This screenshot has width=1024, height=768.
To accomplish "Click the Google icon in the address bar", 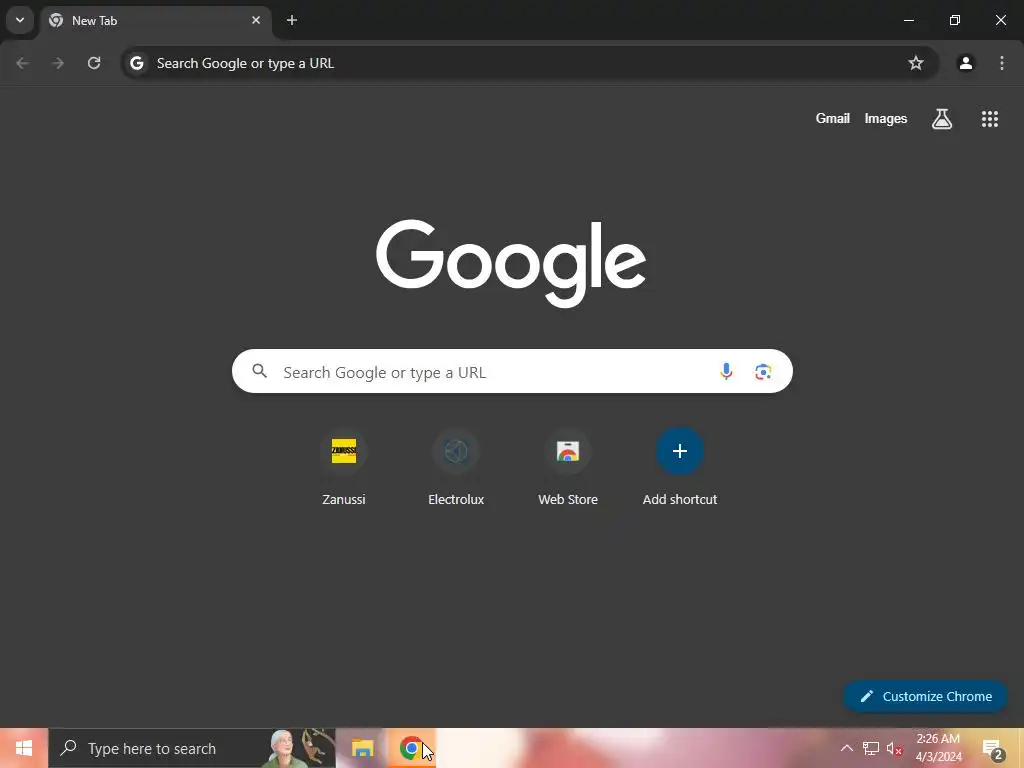I will click(136, 63).
